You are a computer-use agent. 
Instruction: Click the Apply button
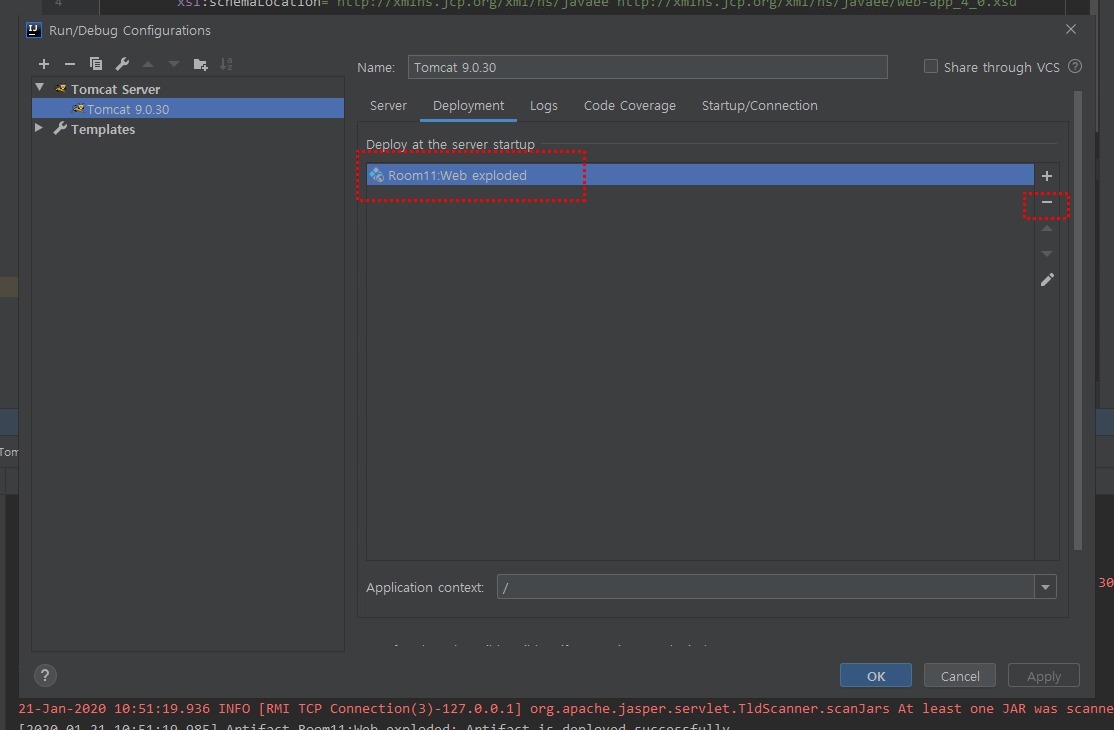coord(1044,676)
